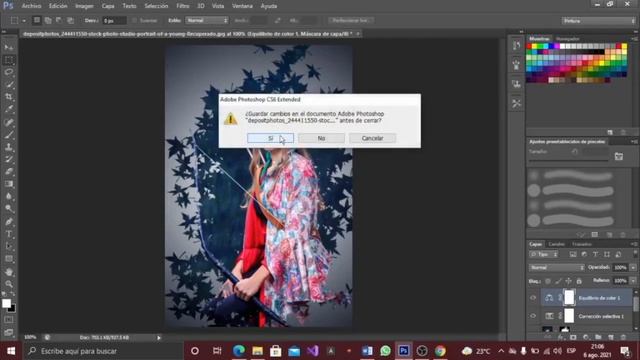Select the Rectangular Marquee tool in toolbox
Screen dimensions: 640x360
9,60
